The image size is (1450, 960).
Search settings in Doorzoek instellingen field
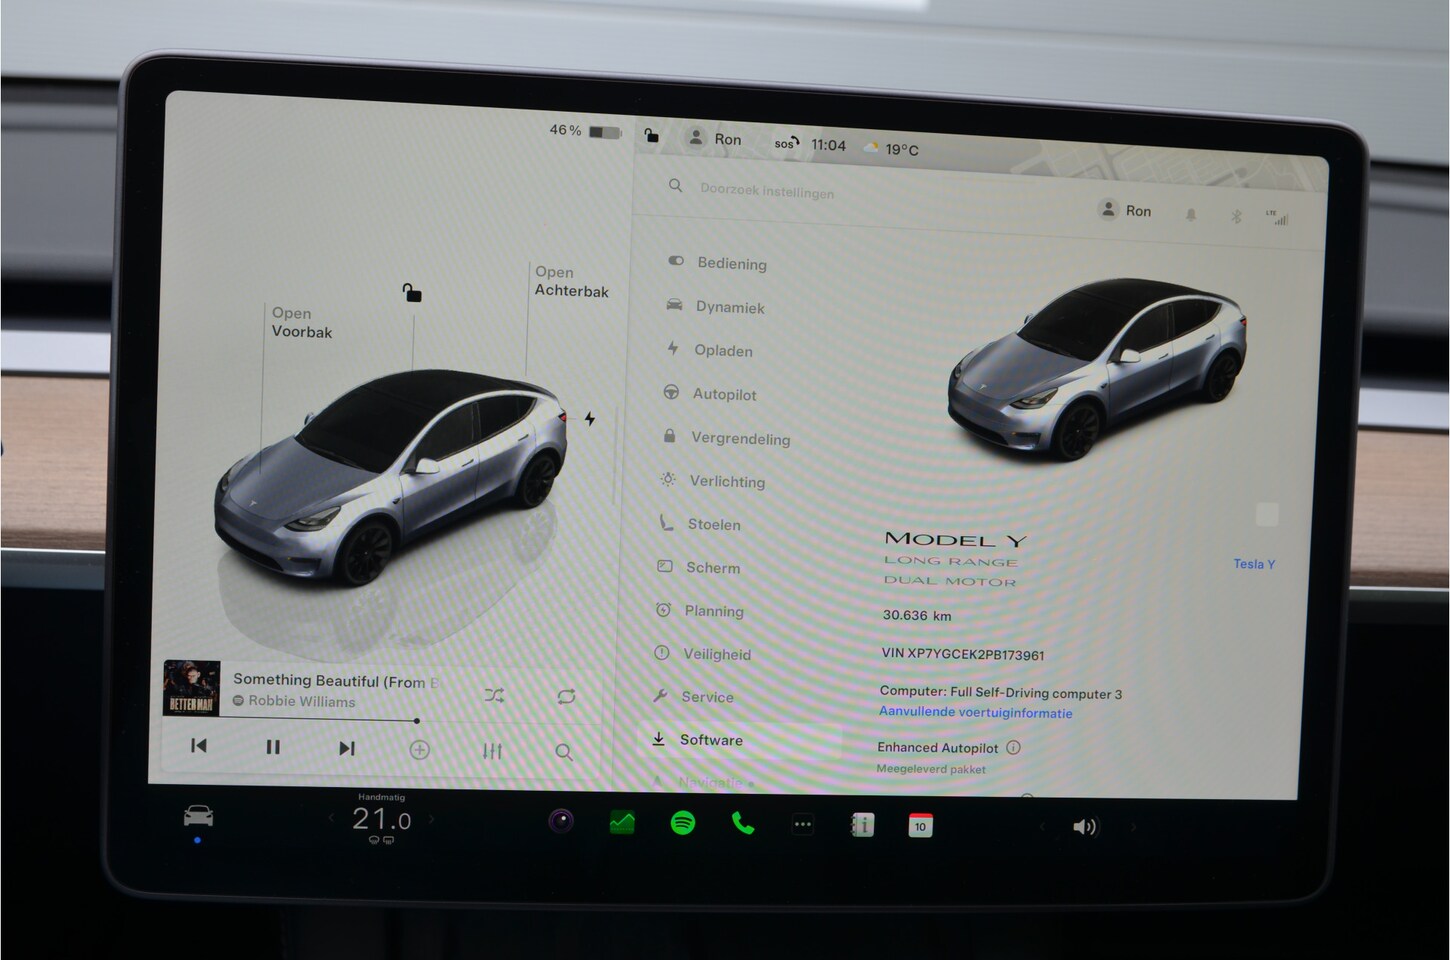(x=766, y=190)
